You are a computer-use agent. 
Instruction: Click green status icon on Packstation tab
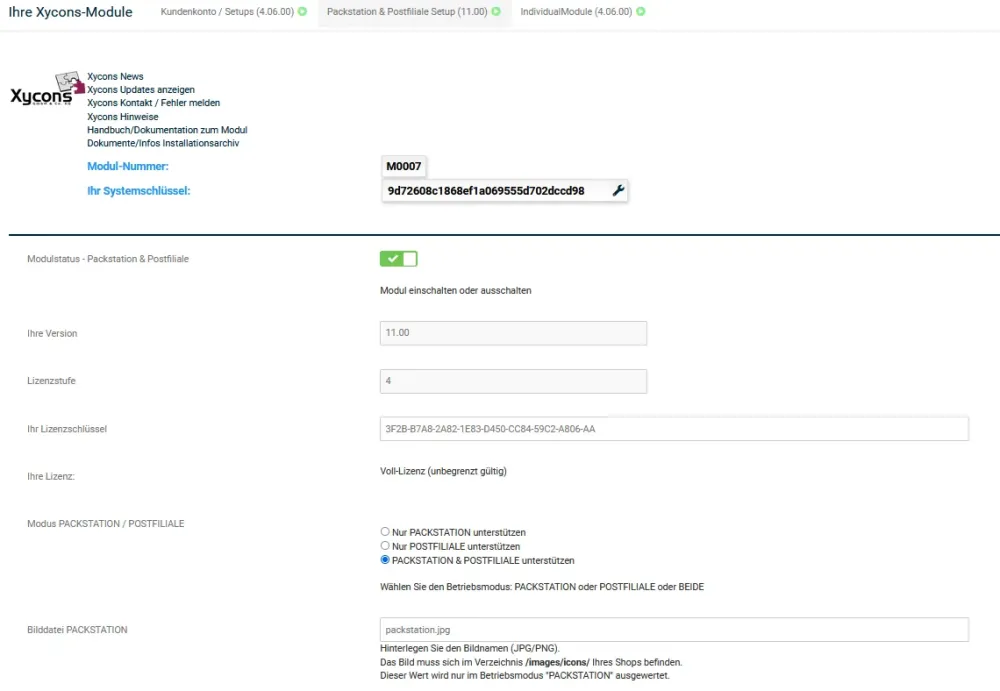click(x=496, y=11)
